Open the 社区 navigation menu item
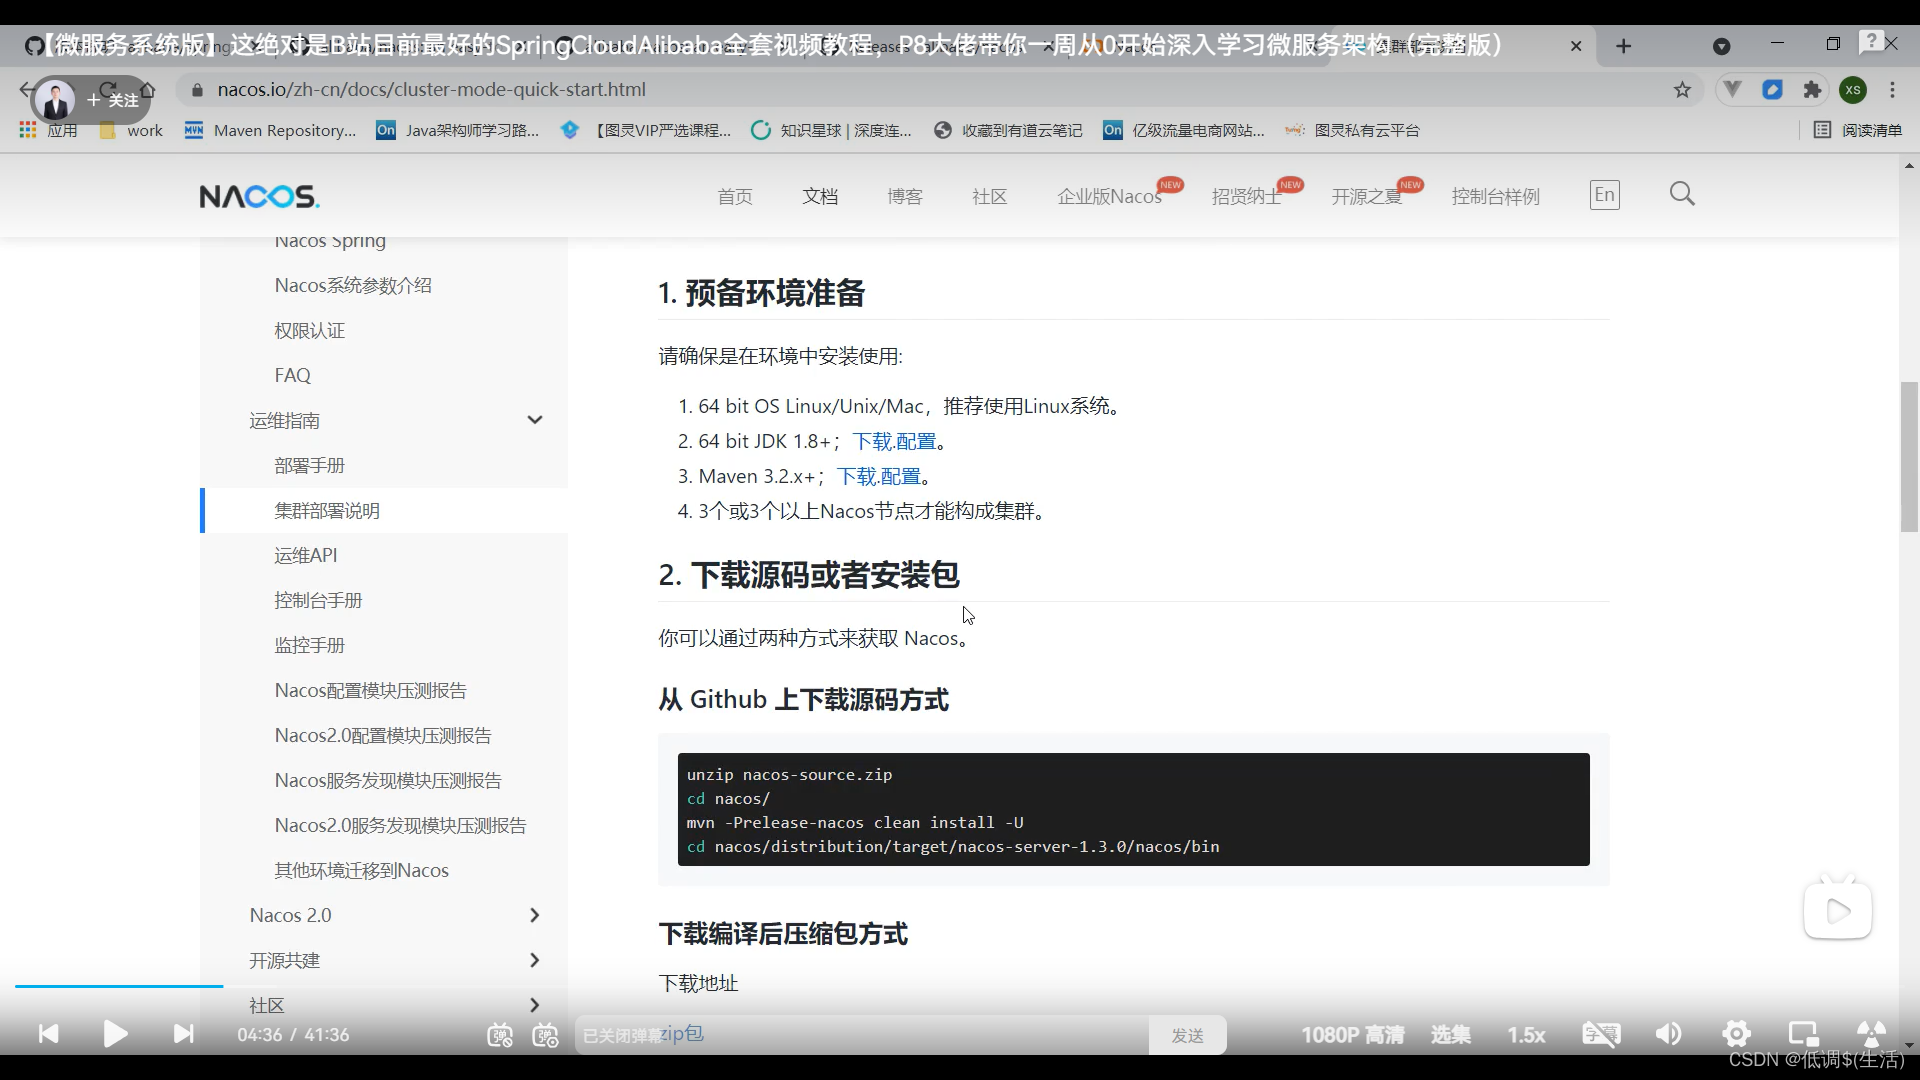This screenshot has width=1920, height=1080. [989, 197]
